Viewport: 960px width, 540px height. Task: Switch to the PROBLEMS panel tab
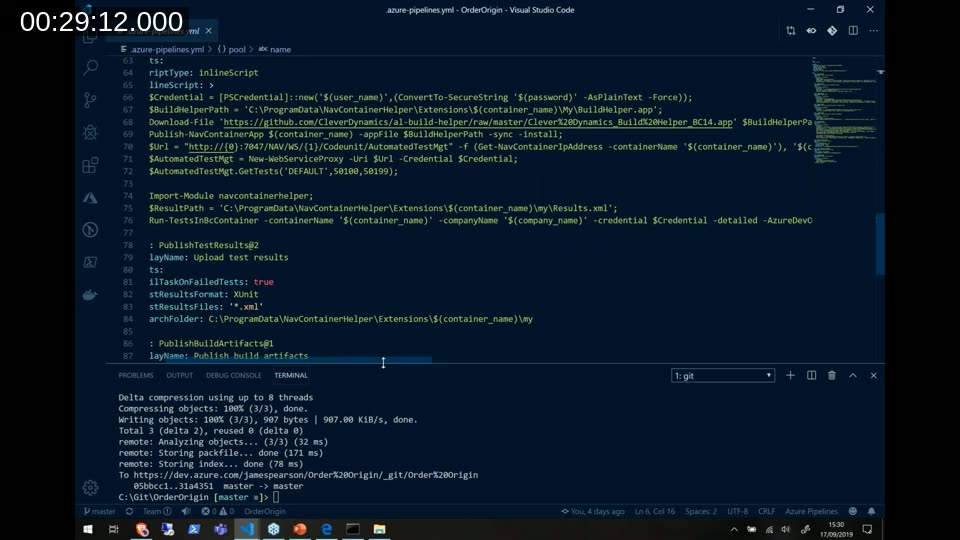(136, 375)
